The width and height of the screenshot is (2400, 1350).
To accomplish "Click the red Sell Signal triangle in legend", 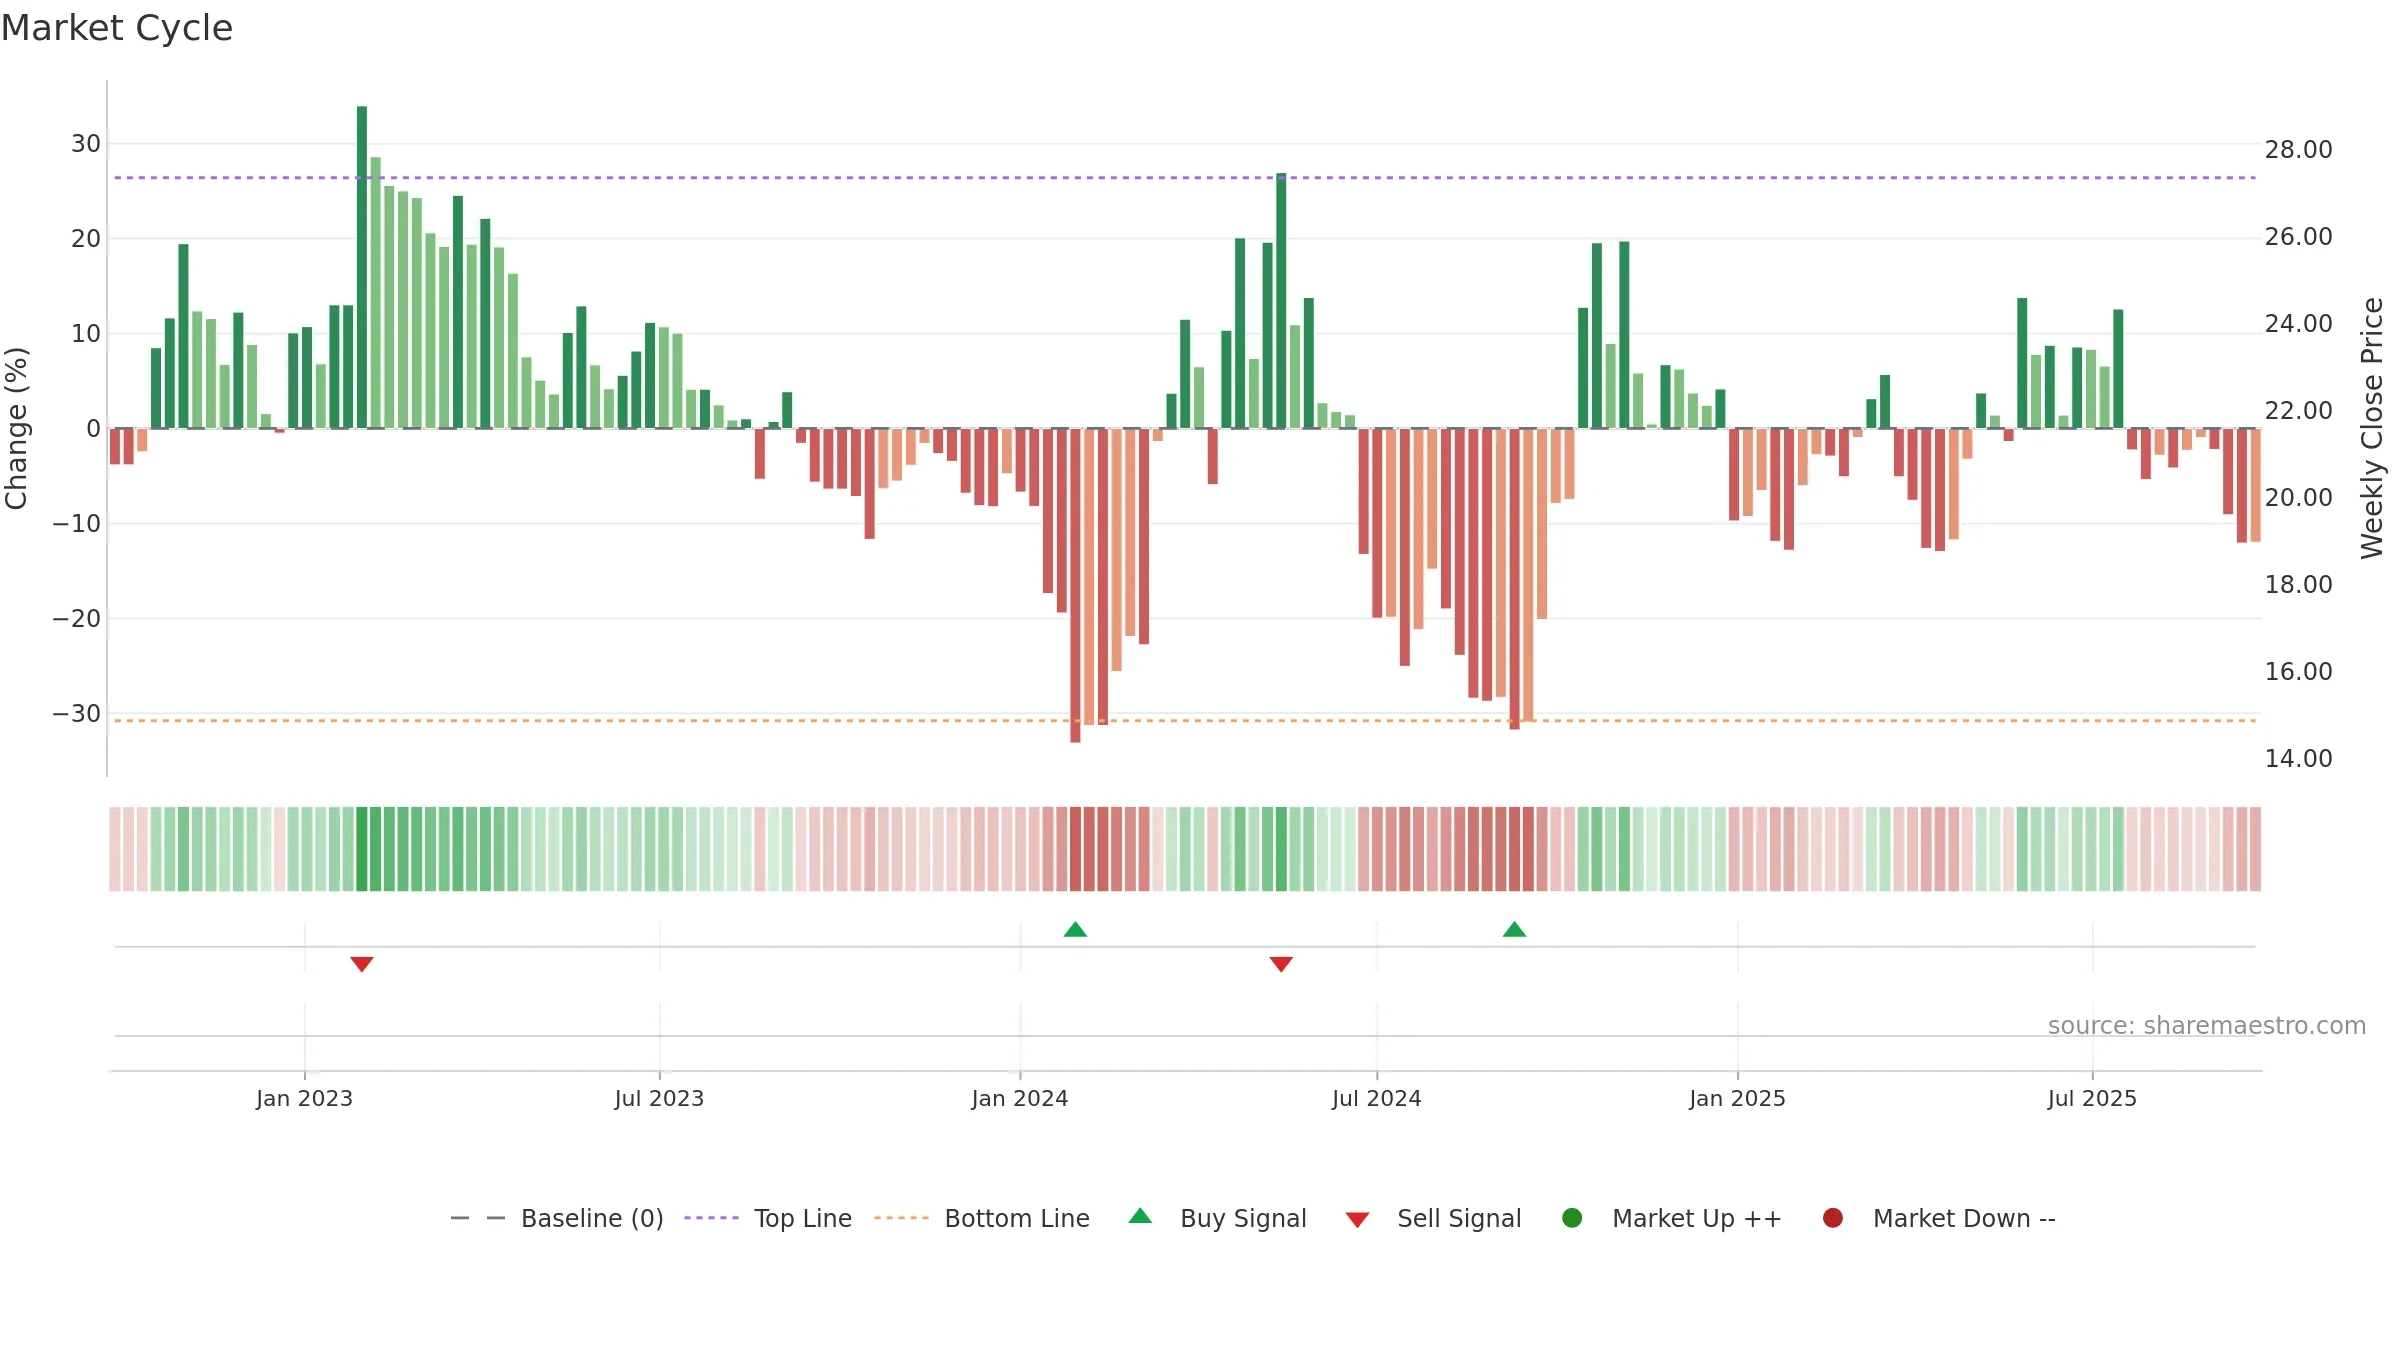I will pyautogui.click(x=1357, y=1220).
